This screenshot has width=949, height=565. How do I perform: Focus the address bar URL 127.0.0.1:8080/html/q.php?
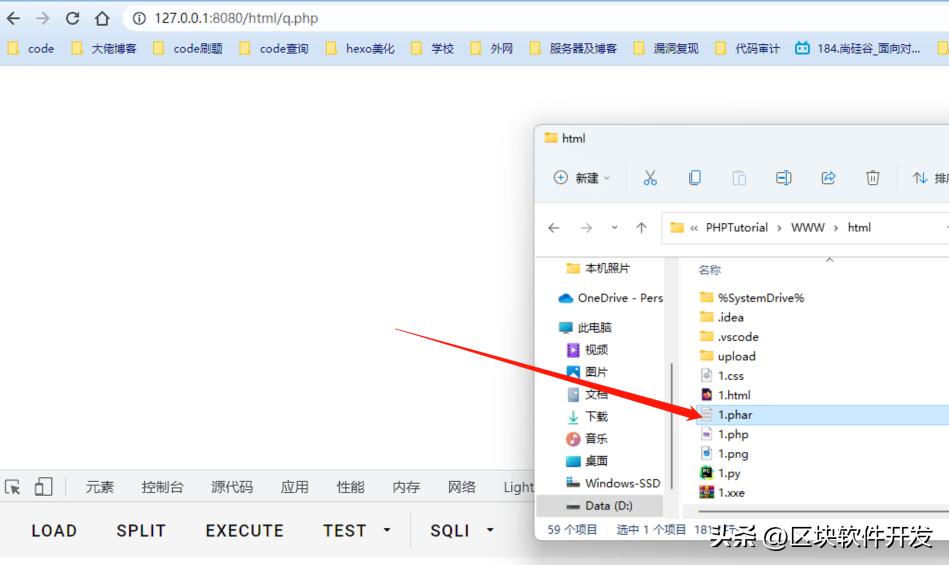point(236,18)
